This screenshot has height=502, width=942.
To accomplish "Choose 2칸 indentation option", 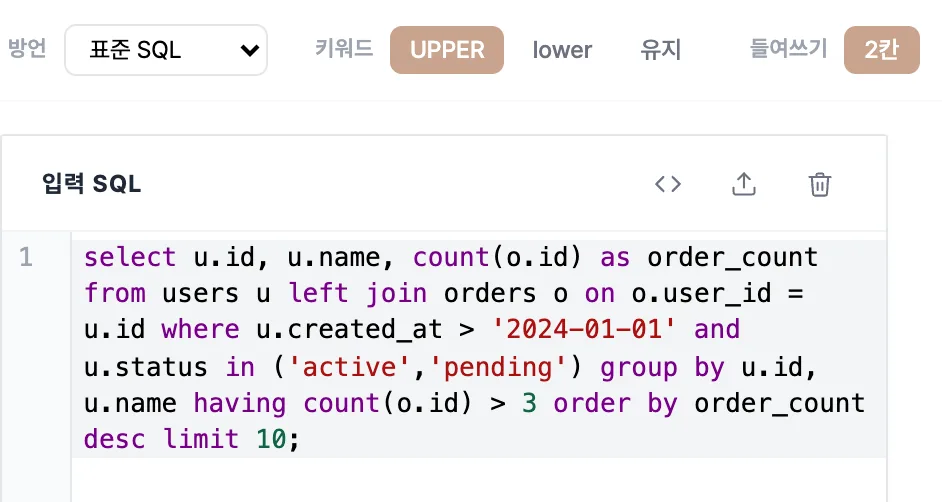I will pyautogui.click(x=881, y=50).
